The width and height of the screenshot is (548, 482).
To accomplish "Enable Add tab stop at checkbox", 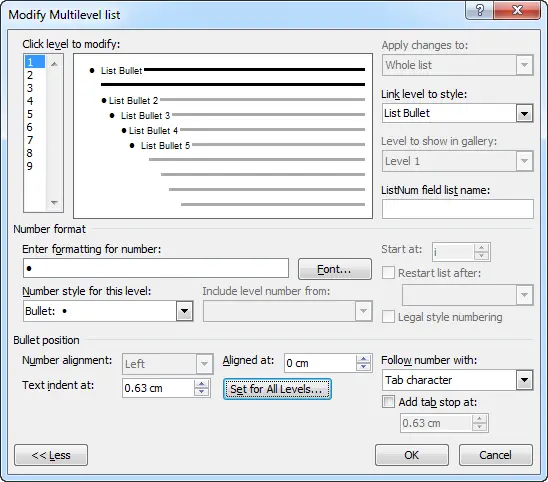I will coord(388,402).
